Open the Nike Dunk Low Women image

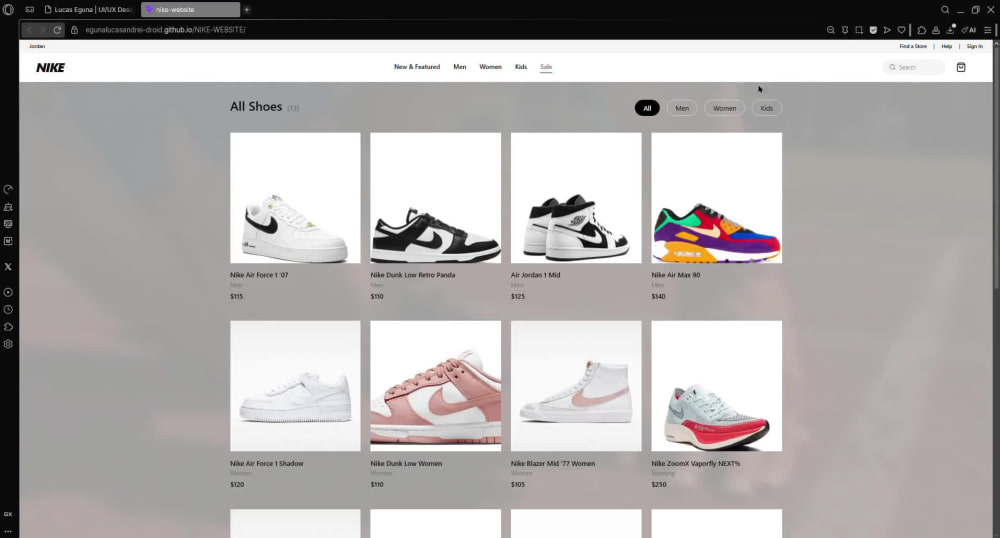pyautogui.click(x=436, y=386)
